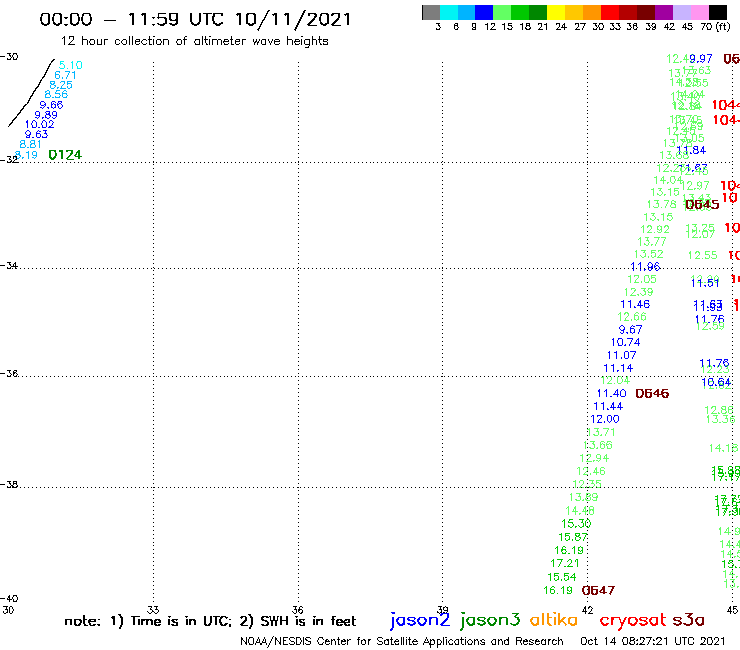Click the 12.92 wave height reading
Screen dimensions: 740x650
[655, 229]
